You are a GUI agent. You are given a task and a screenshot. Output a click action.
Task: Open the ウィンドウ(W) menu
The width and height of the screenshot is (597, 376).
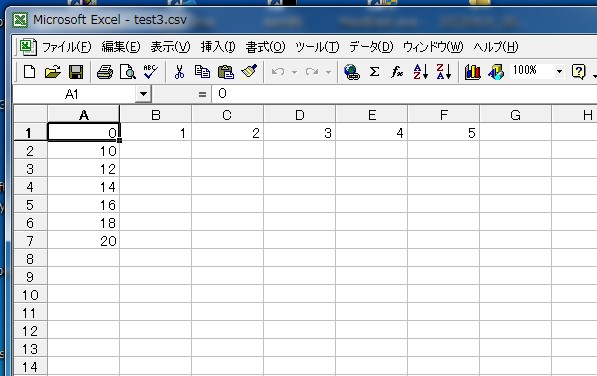click(433, 47)
